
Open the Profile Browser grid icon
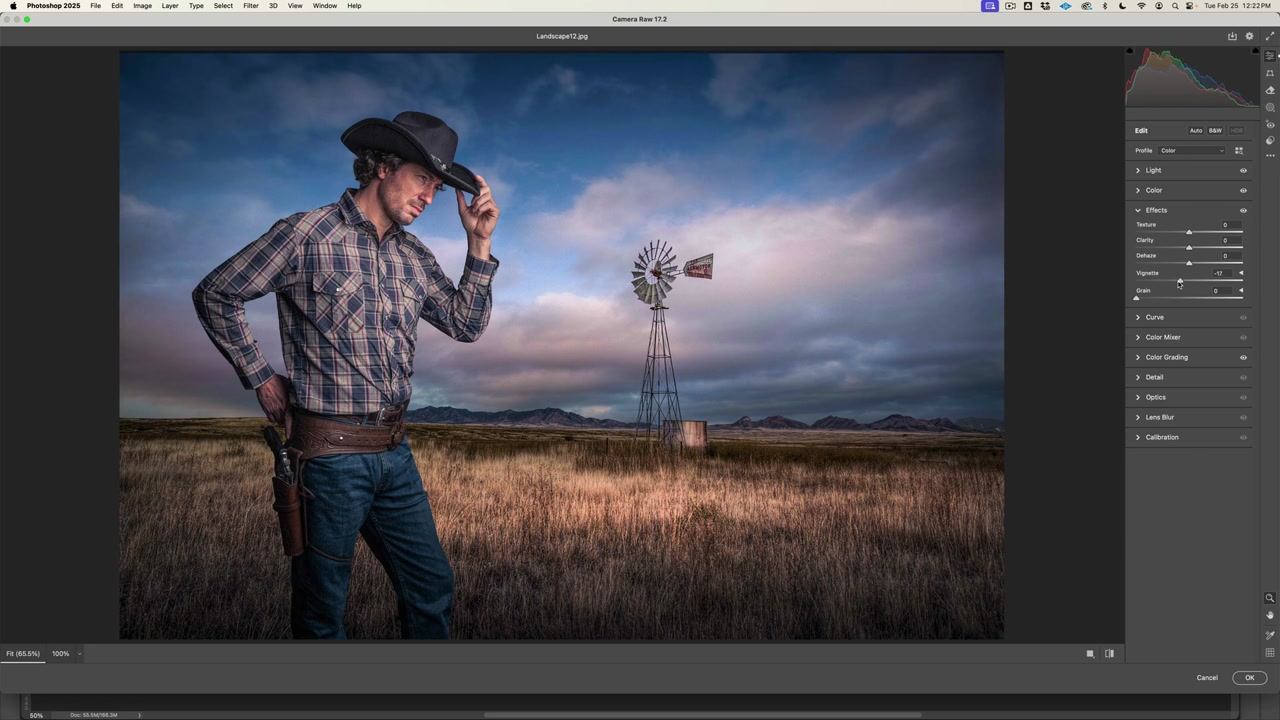coord(1239,150)
